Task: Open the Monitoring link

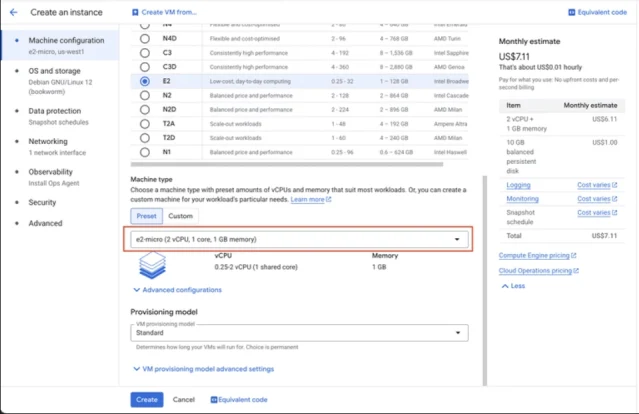Action: 522,199
